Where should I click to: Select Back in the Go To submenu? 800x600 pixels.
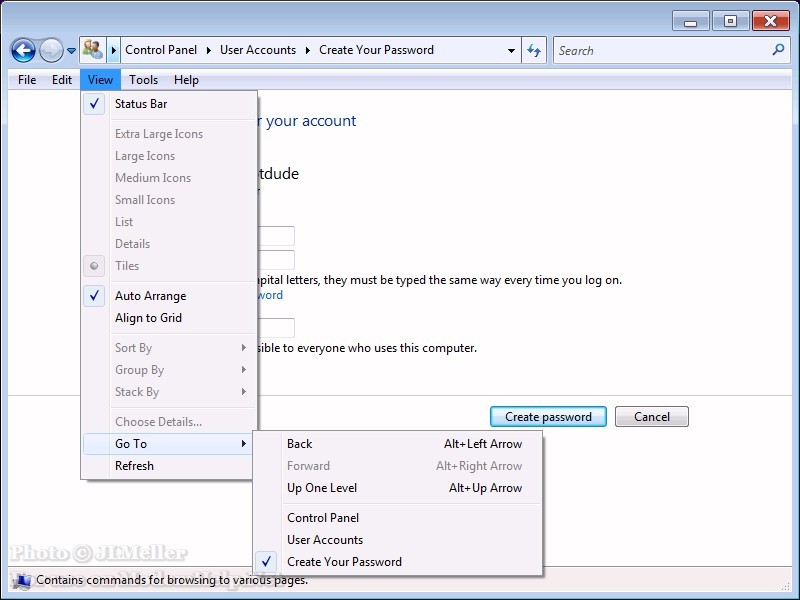point(300,444)
